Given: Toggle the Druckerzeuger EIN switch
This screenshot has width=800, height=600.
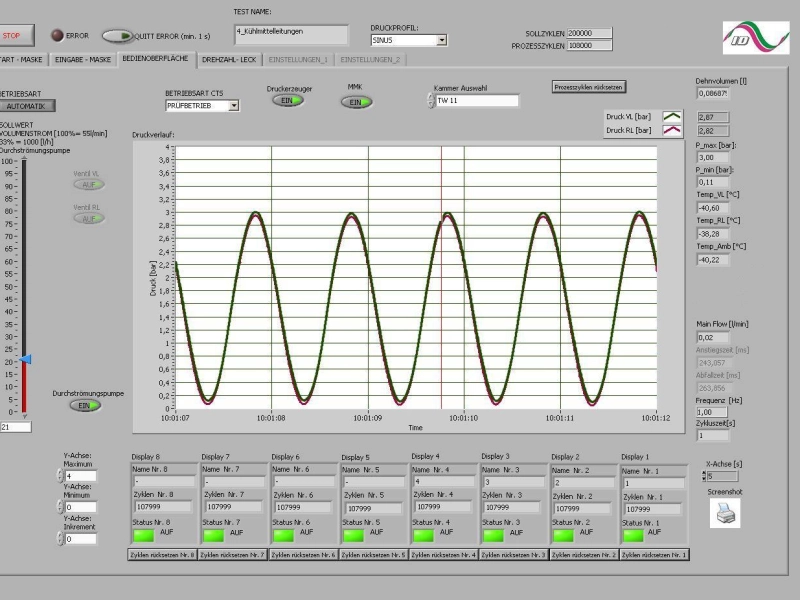Looking at the screenshot, I should [x=288, y=101].
